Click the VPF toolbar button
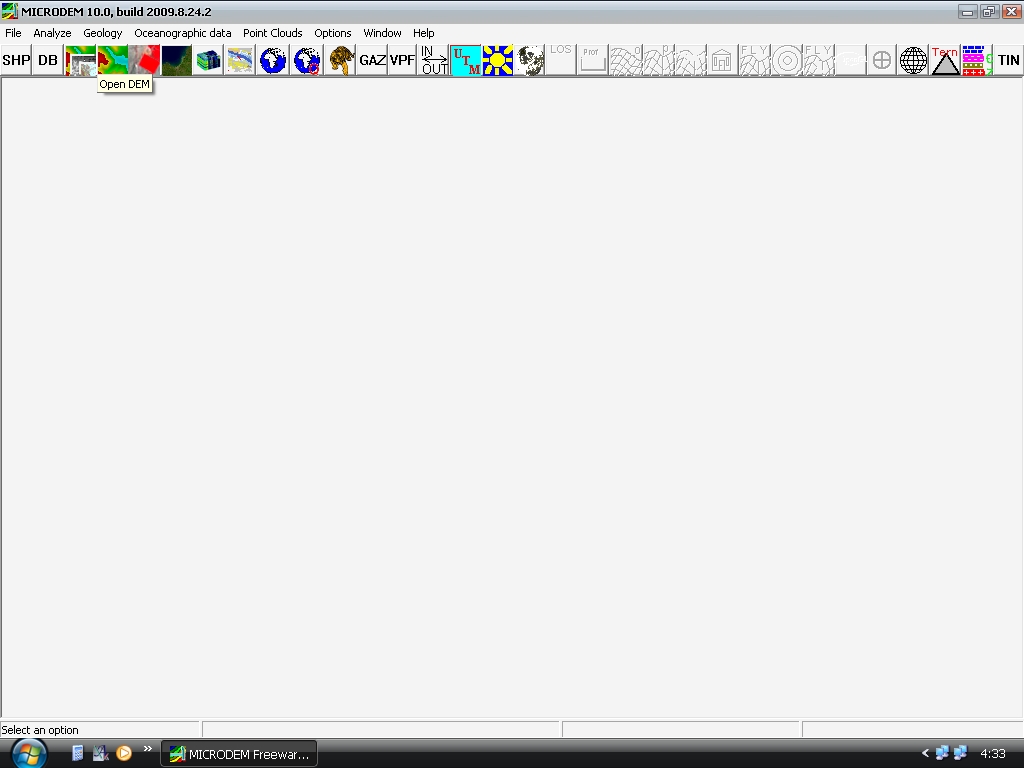 coord(402,60)
